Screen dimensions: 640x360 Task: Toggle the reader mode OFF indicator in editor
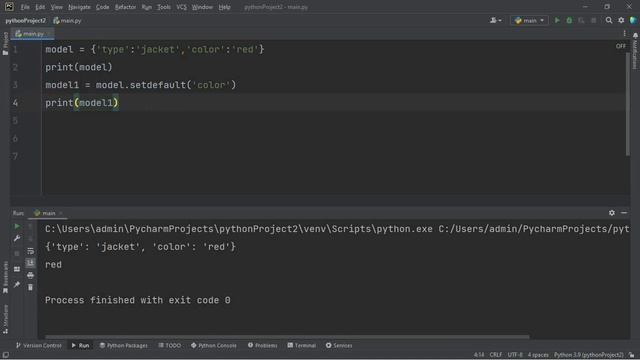tap(620, 46)
